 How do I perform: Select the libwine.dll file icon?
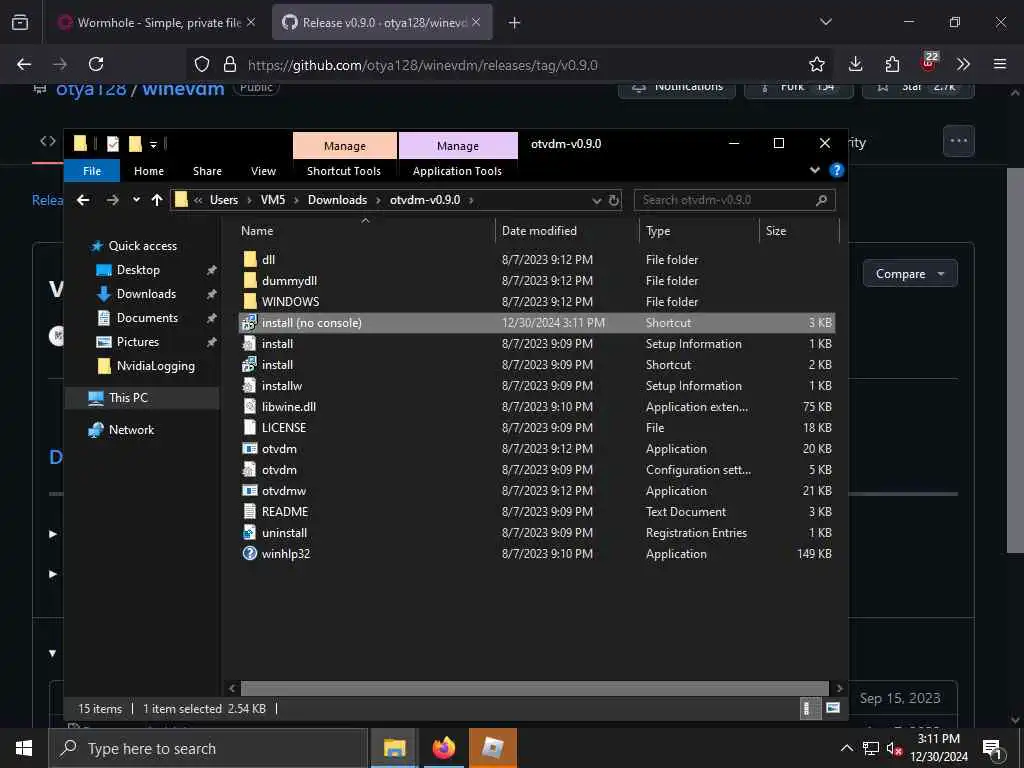249,406
